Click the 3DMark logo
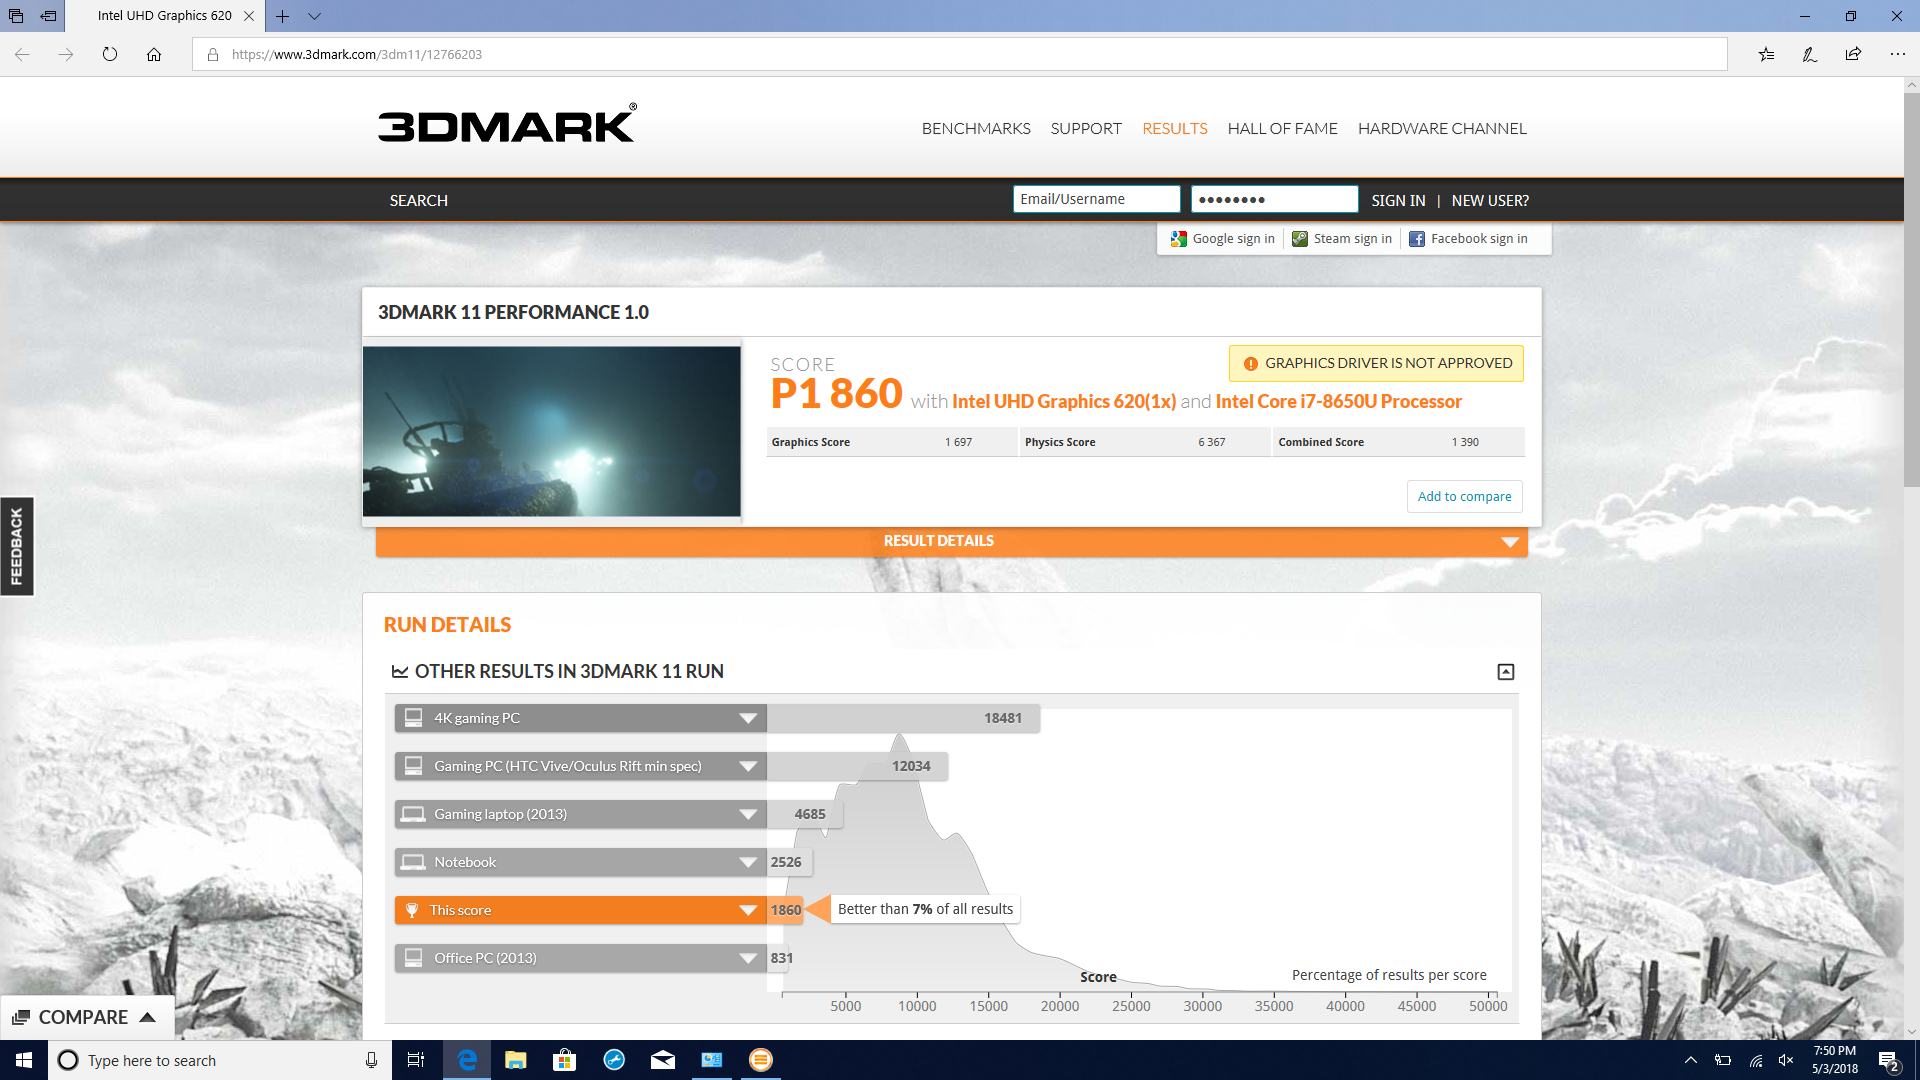The height and width of the screenshot is (1080, 1920). [x=506, y=125]
